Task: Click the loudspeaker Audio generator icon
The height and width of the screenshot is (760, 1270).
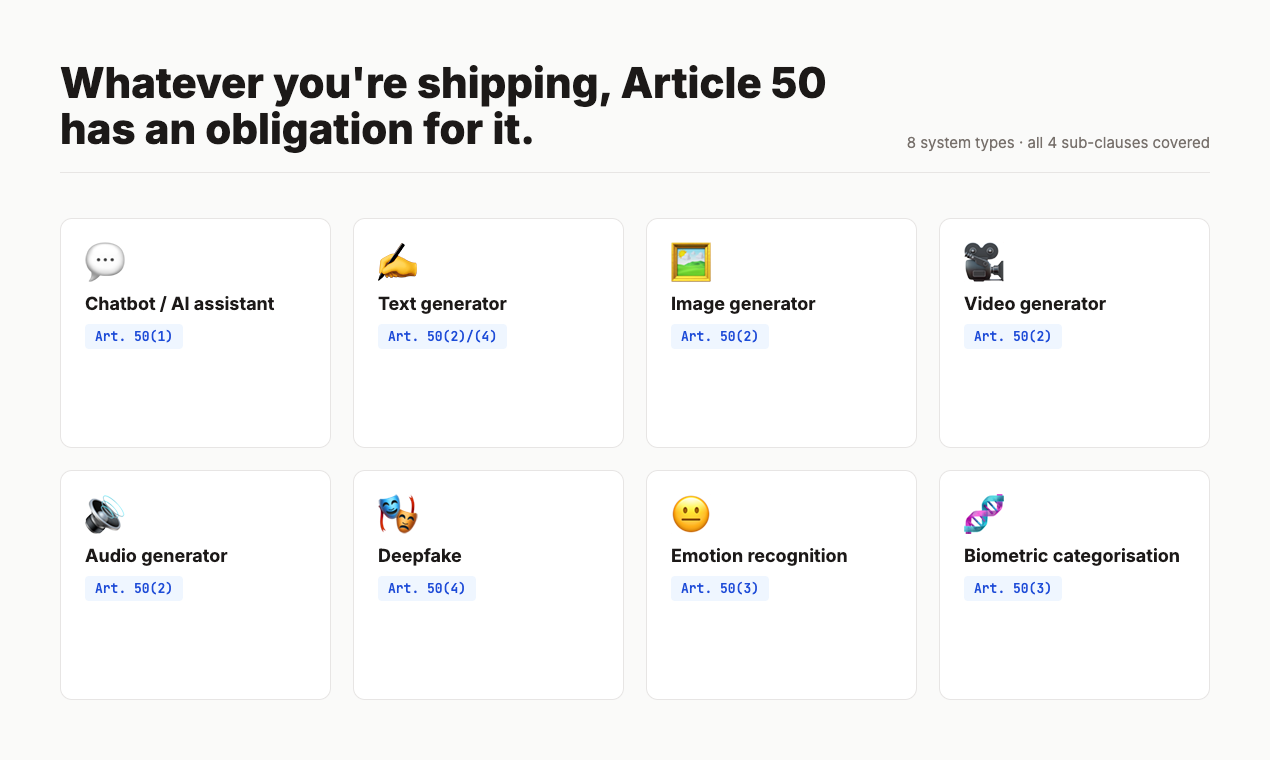Action: pos(105,513)
